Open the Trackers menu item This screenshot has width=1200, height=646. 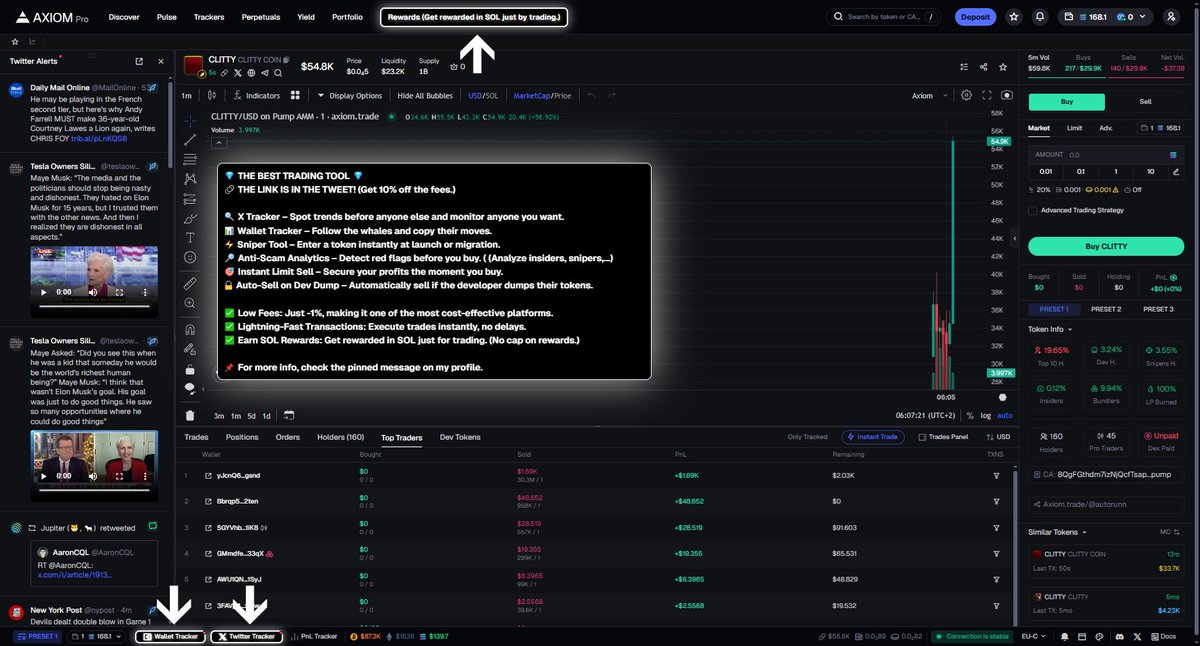coord(209,17)
